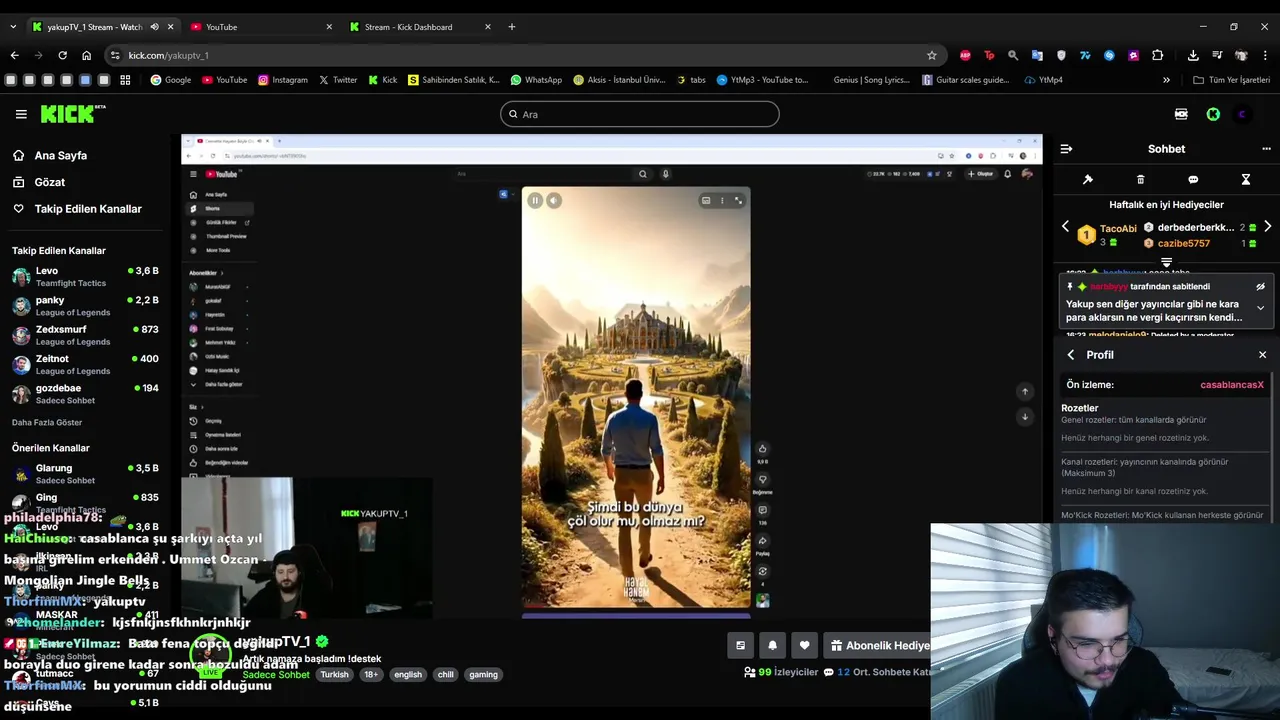
Task: Open Chrome downloads
Action: tap(1193, 55)
